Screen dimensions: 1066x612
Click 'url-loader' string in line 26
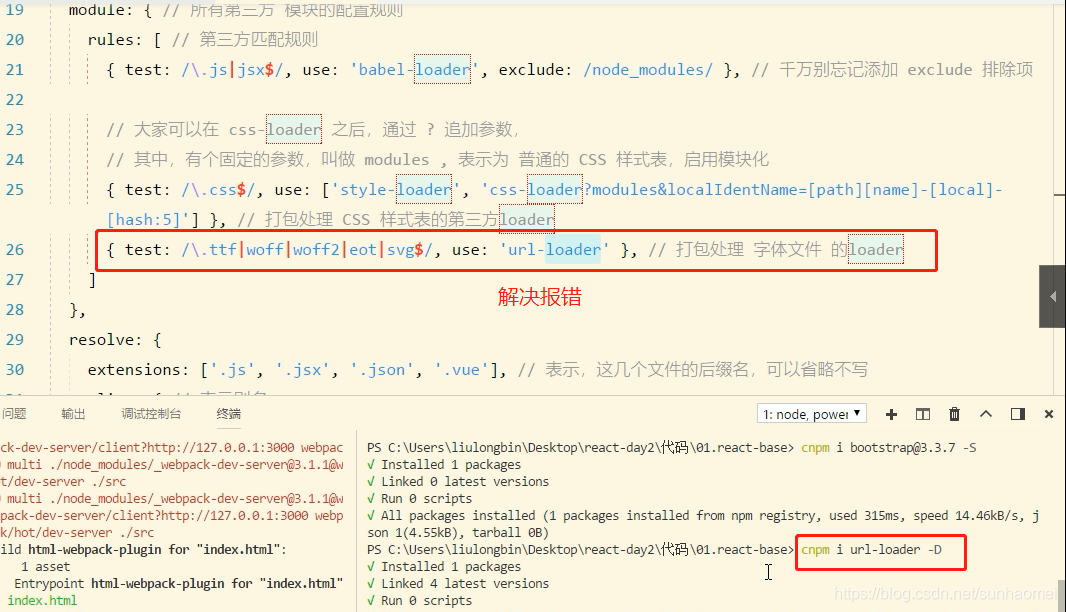pos(555,250)
